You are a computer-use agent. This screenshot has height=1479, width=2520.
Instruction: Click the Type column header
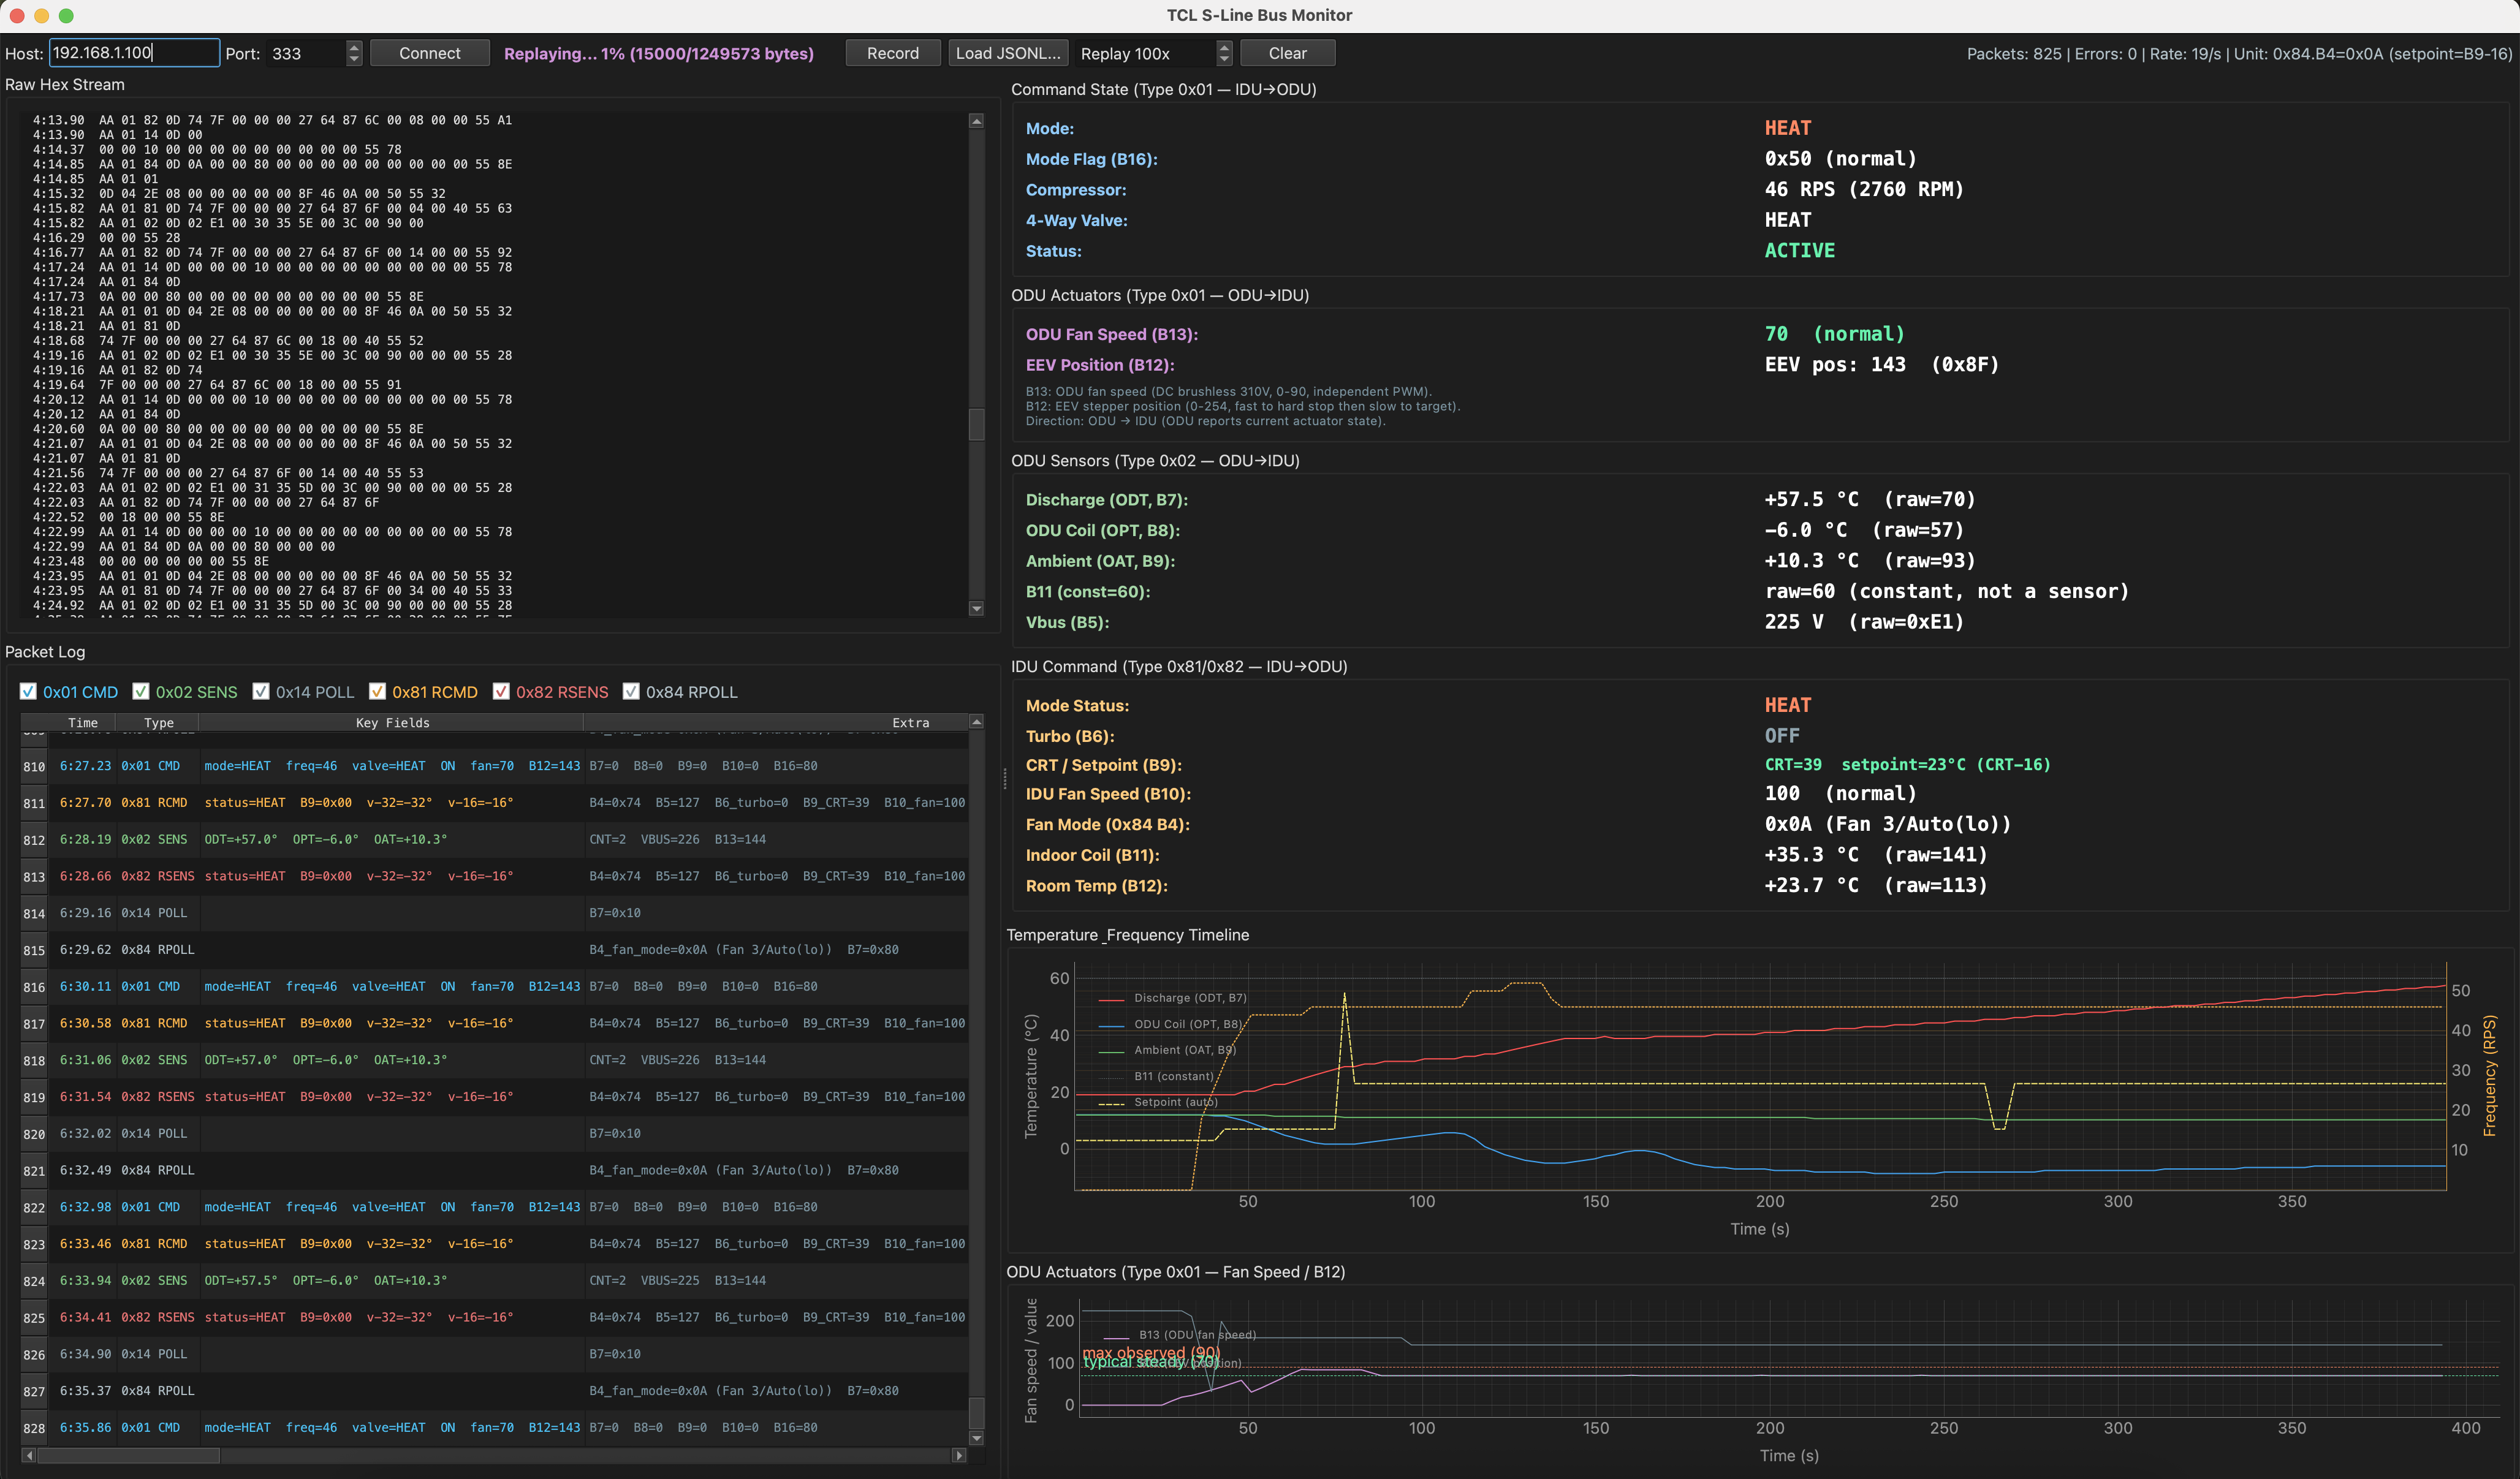pyautogui.click(x=158, y=722)
